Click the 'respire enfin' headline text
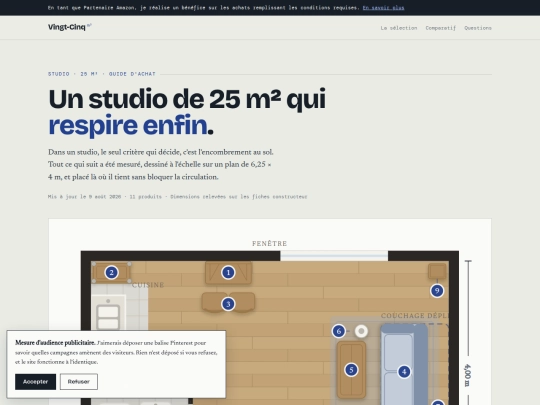 click(128, 125)
